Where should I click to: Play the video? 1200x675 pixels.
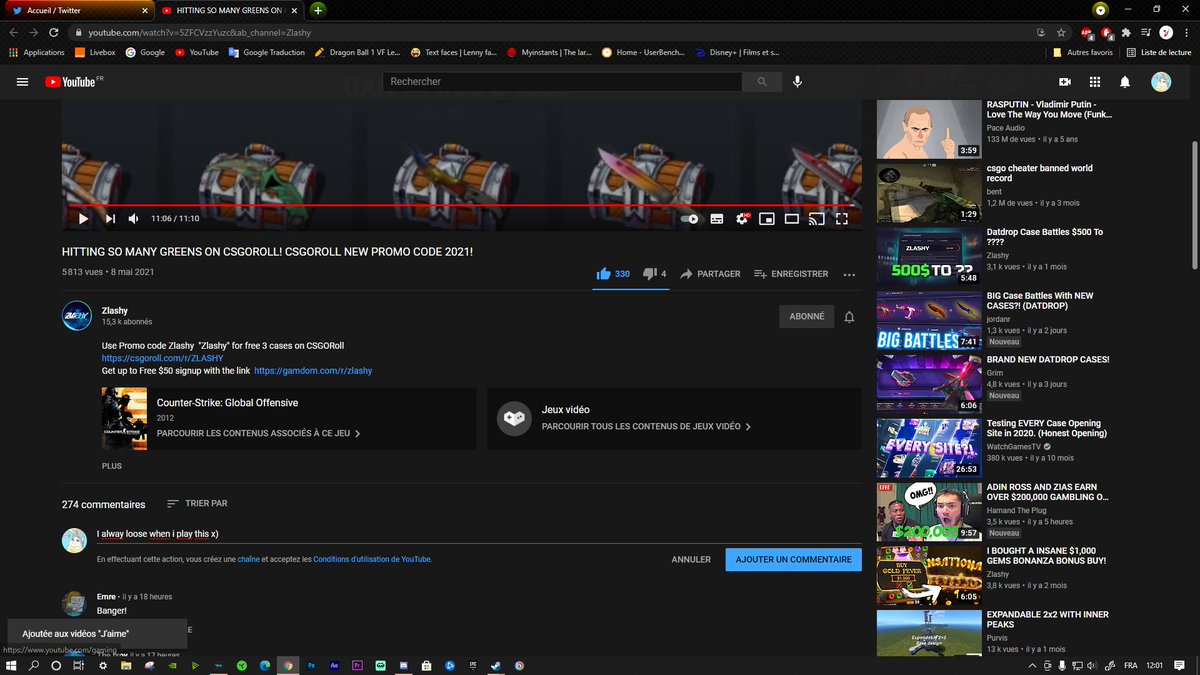pyautogui.click(x=83, y=218)
